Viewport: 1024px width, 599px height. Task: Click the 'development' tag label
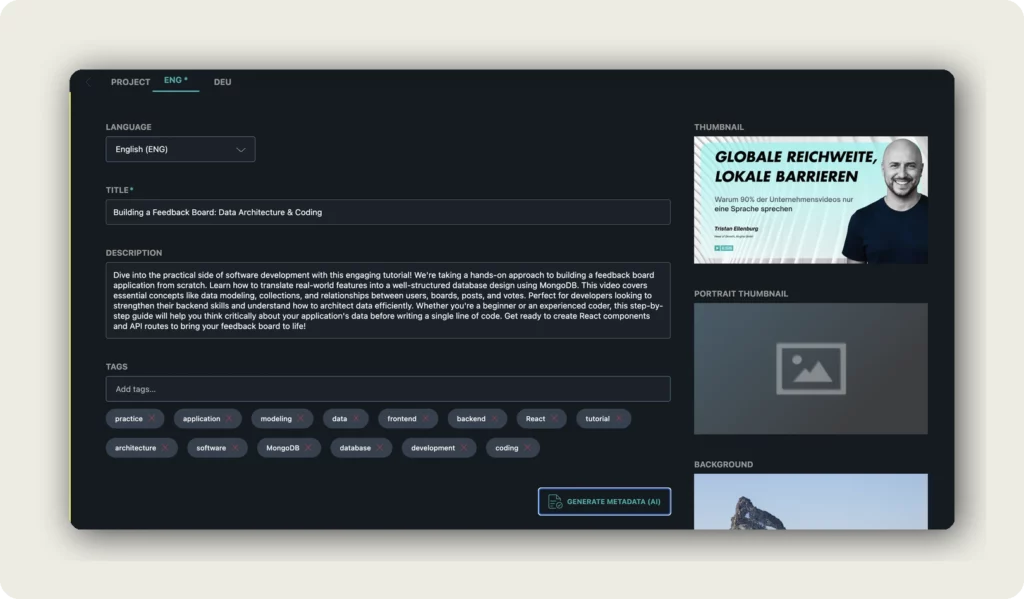433,448
